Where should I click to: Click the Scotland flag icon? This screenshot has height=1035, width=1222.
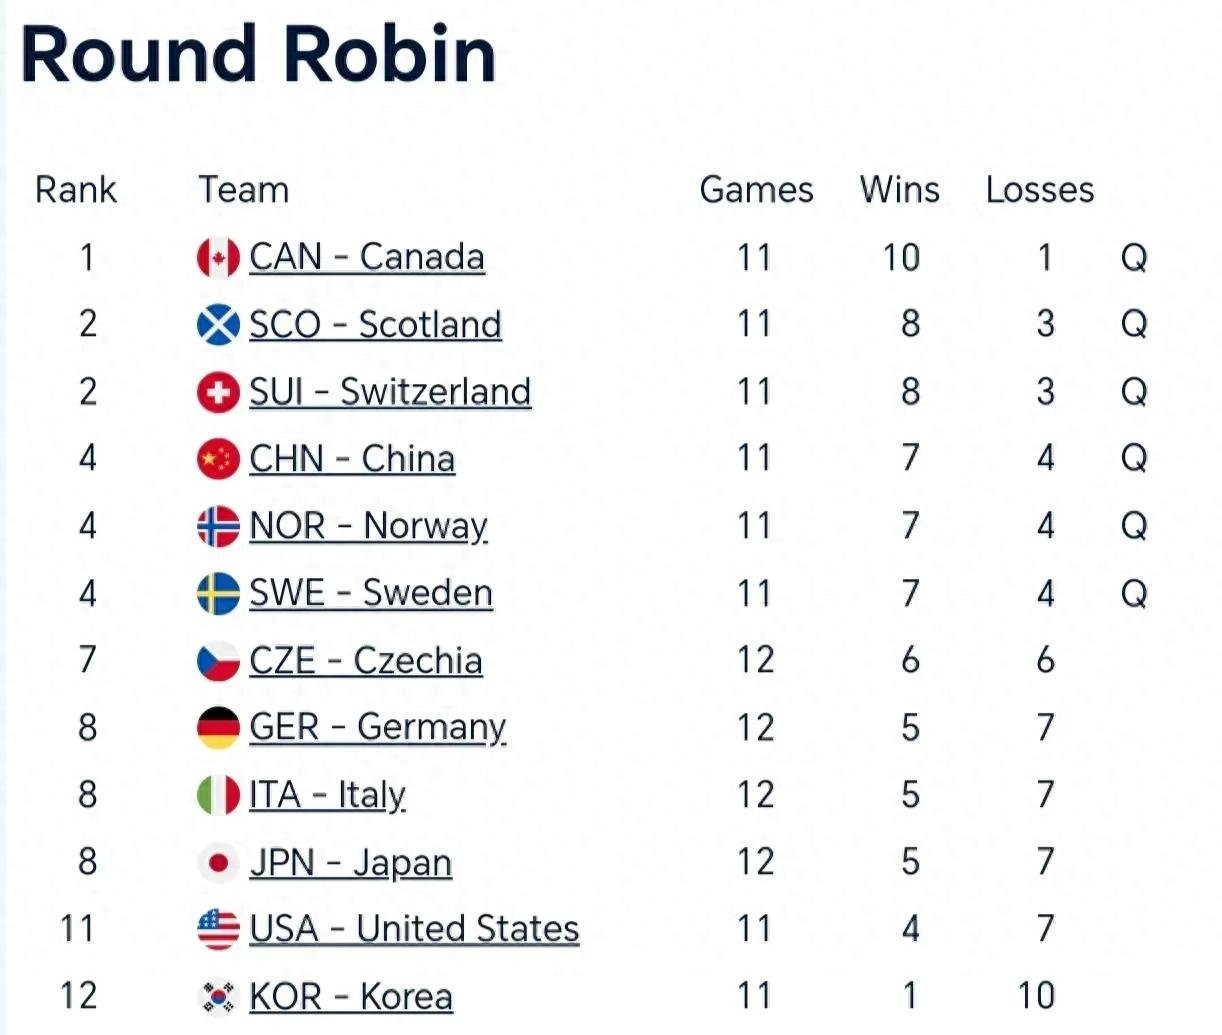[218, 324]
